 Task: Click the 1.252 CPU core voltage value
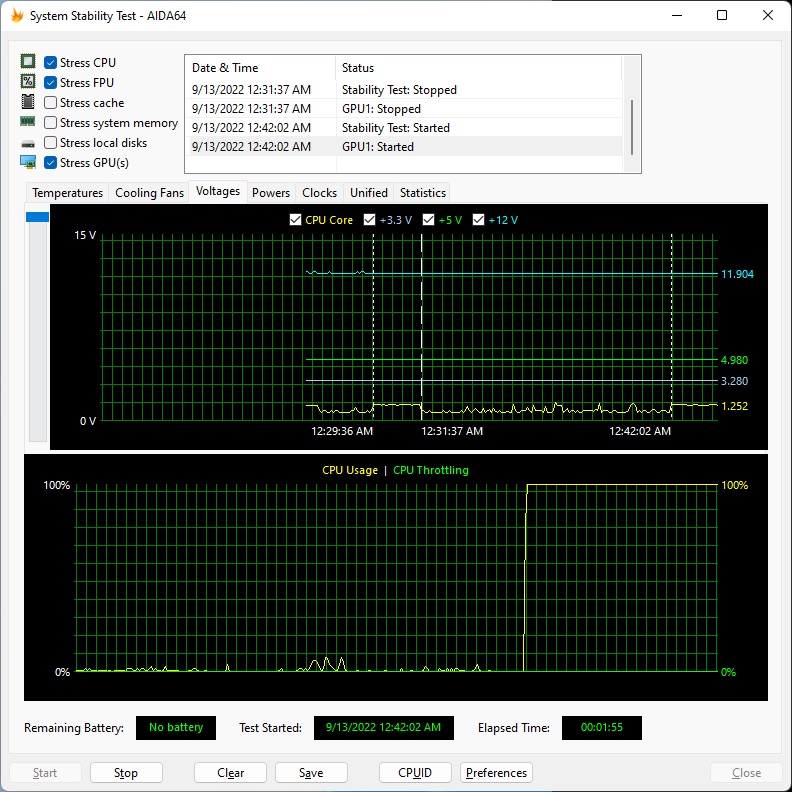(734, 406)
